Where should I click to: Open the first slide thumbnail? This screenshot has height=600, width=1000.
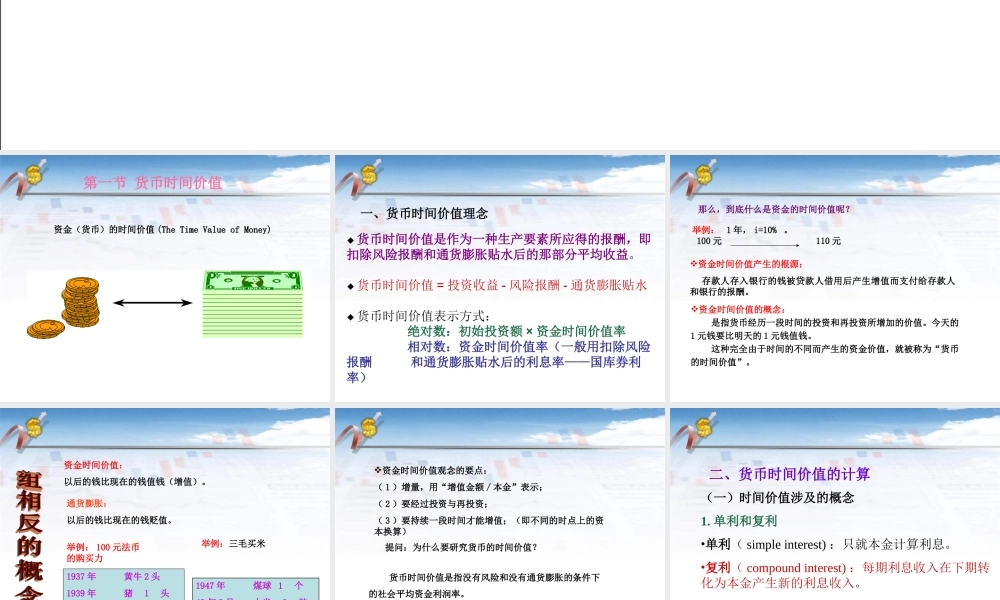tap(165, 277)
